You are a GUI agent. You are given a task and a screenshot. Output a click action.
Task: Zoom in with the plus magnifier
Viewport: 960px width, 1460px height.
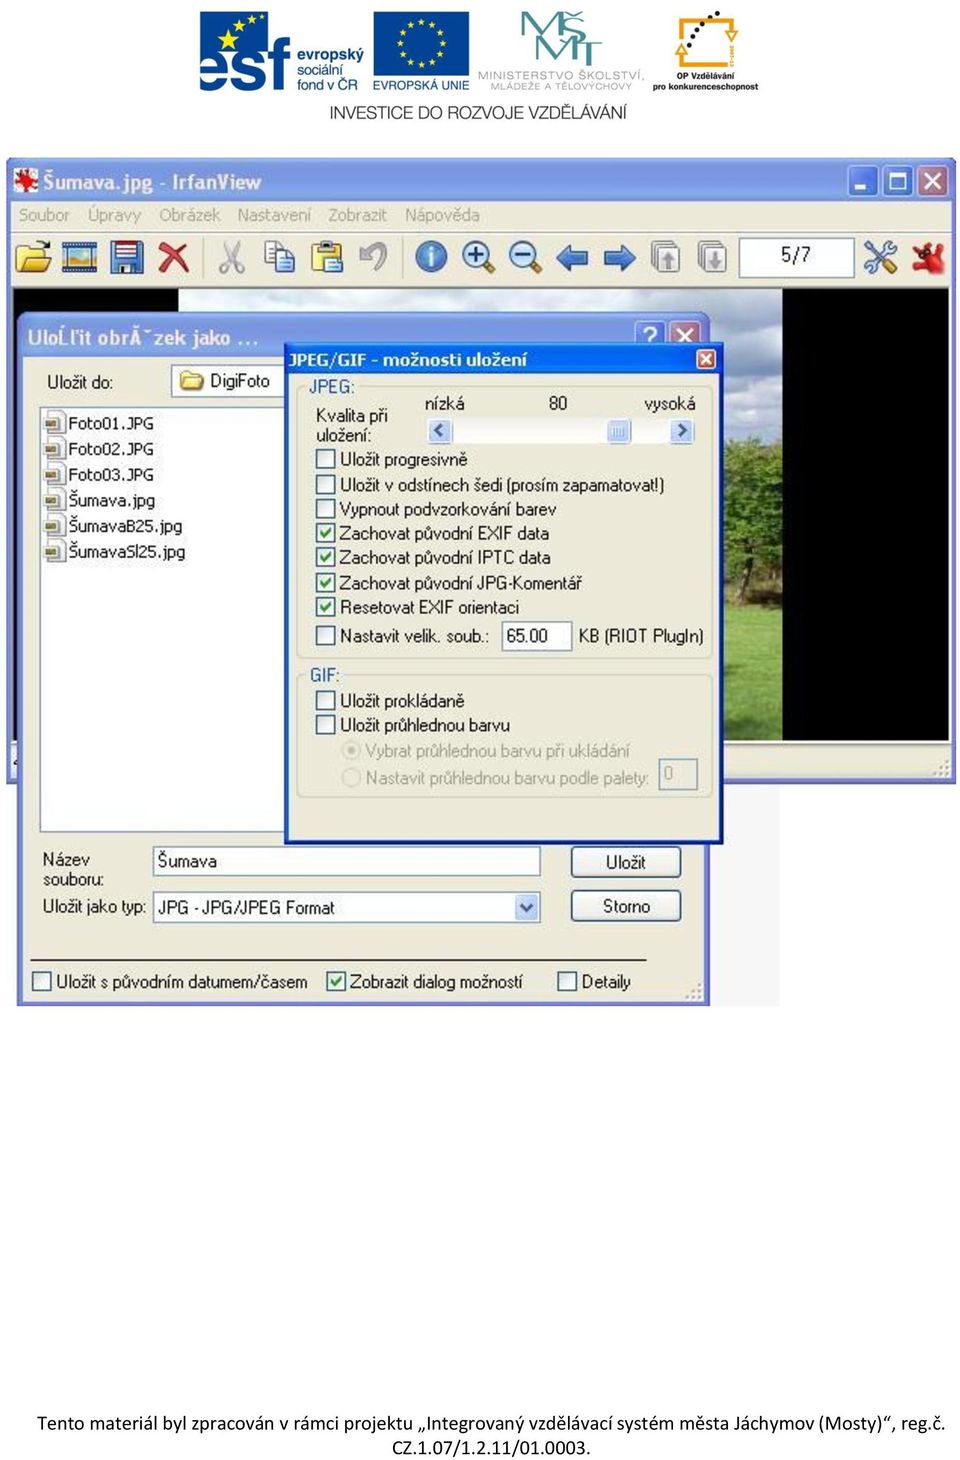click(x=478, y=257)
